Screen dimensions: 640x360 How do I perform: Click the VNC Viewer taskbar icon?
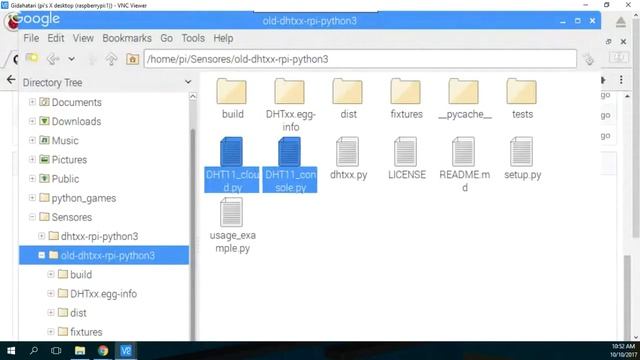[x=126, y=351]
